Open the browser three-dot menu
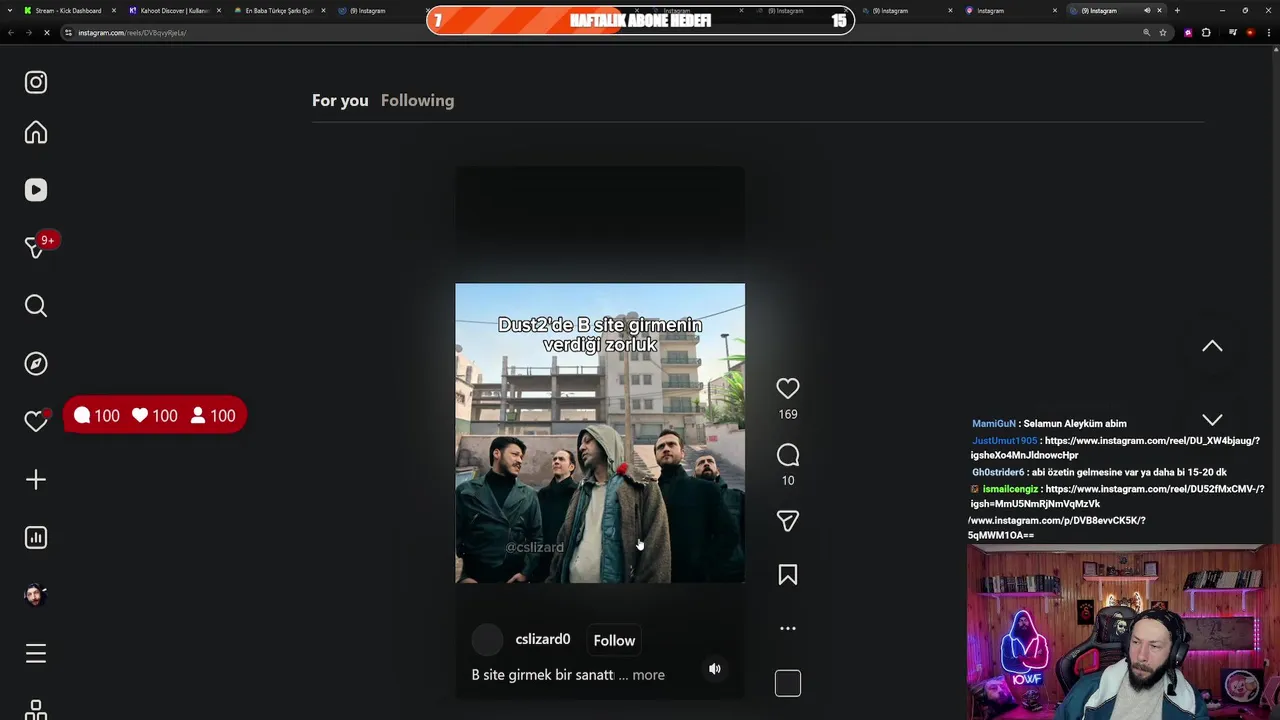Viewport: 1280px width, 720px height. 1271,33
